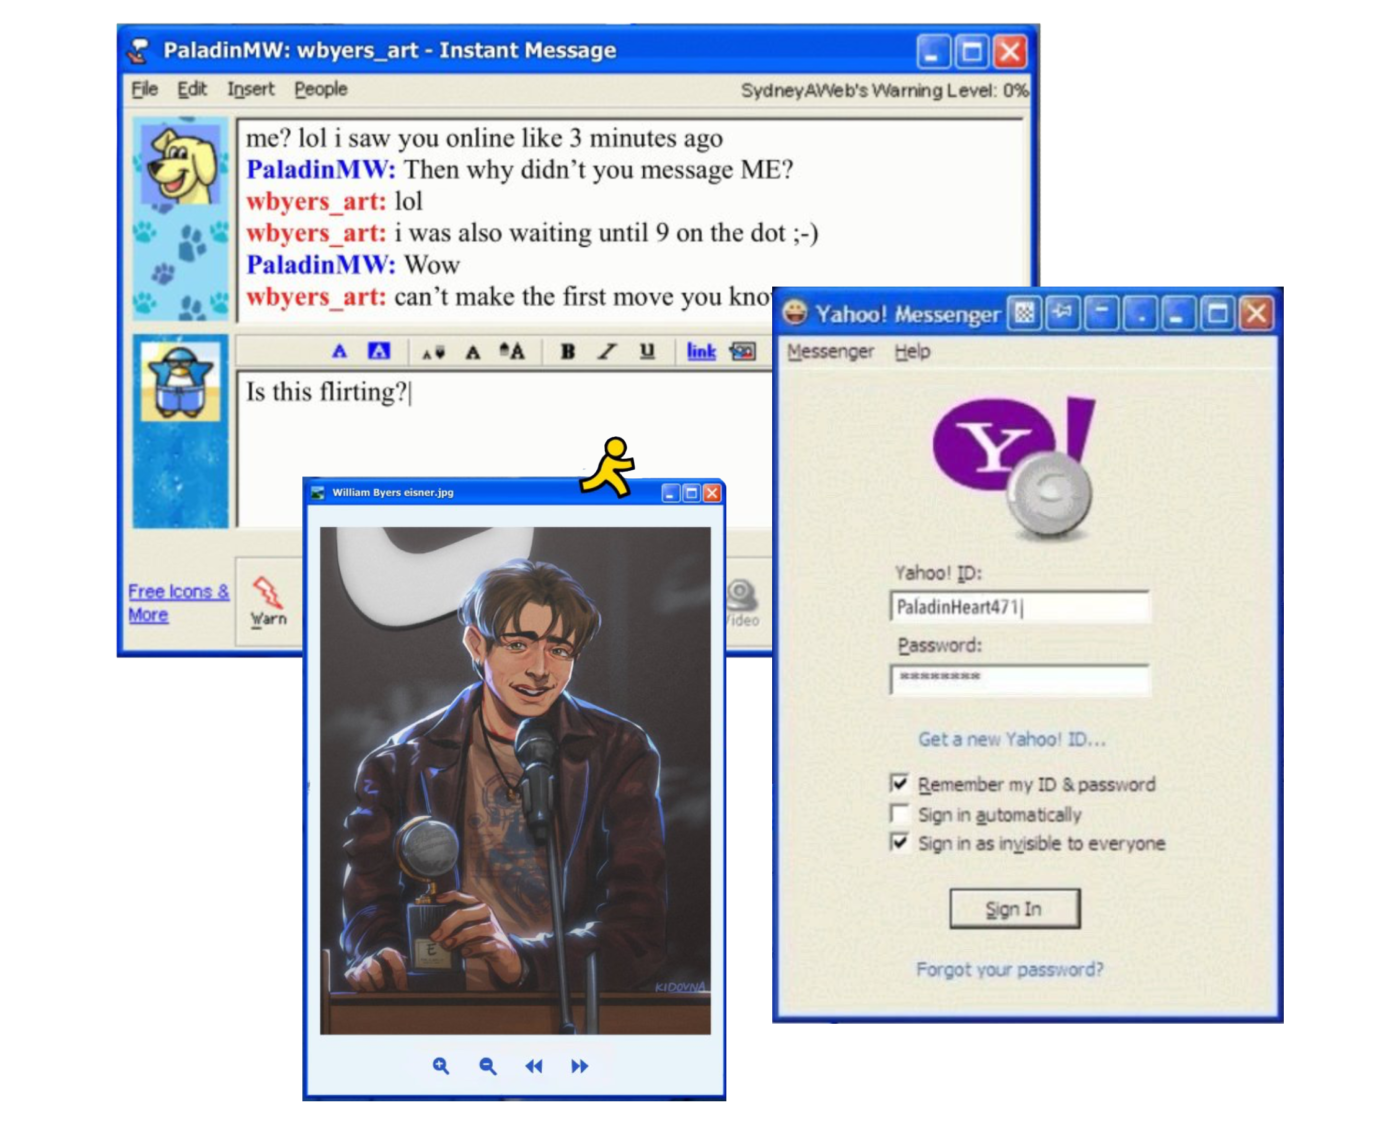
Task: Click the penguin buddy icon
Action: 181,381
